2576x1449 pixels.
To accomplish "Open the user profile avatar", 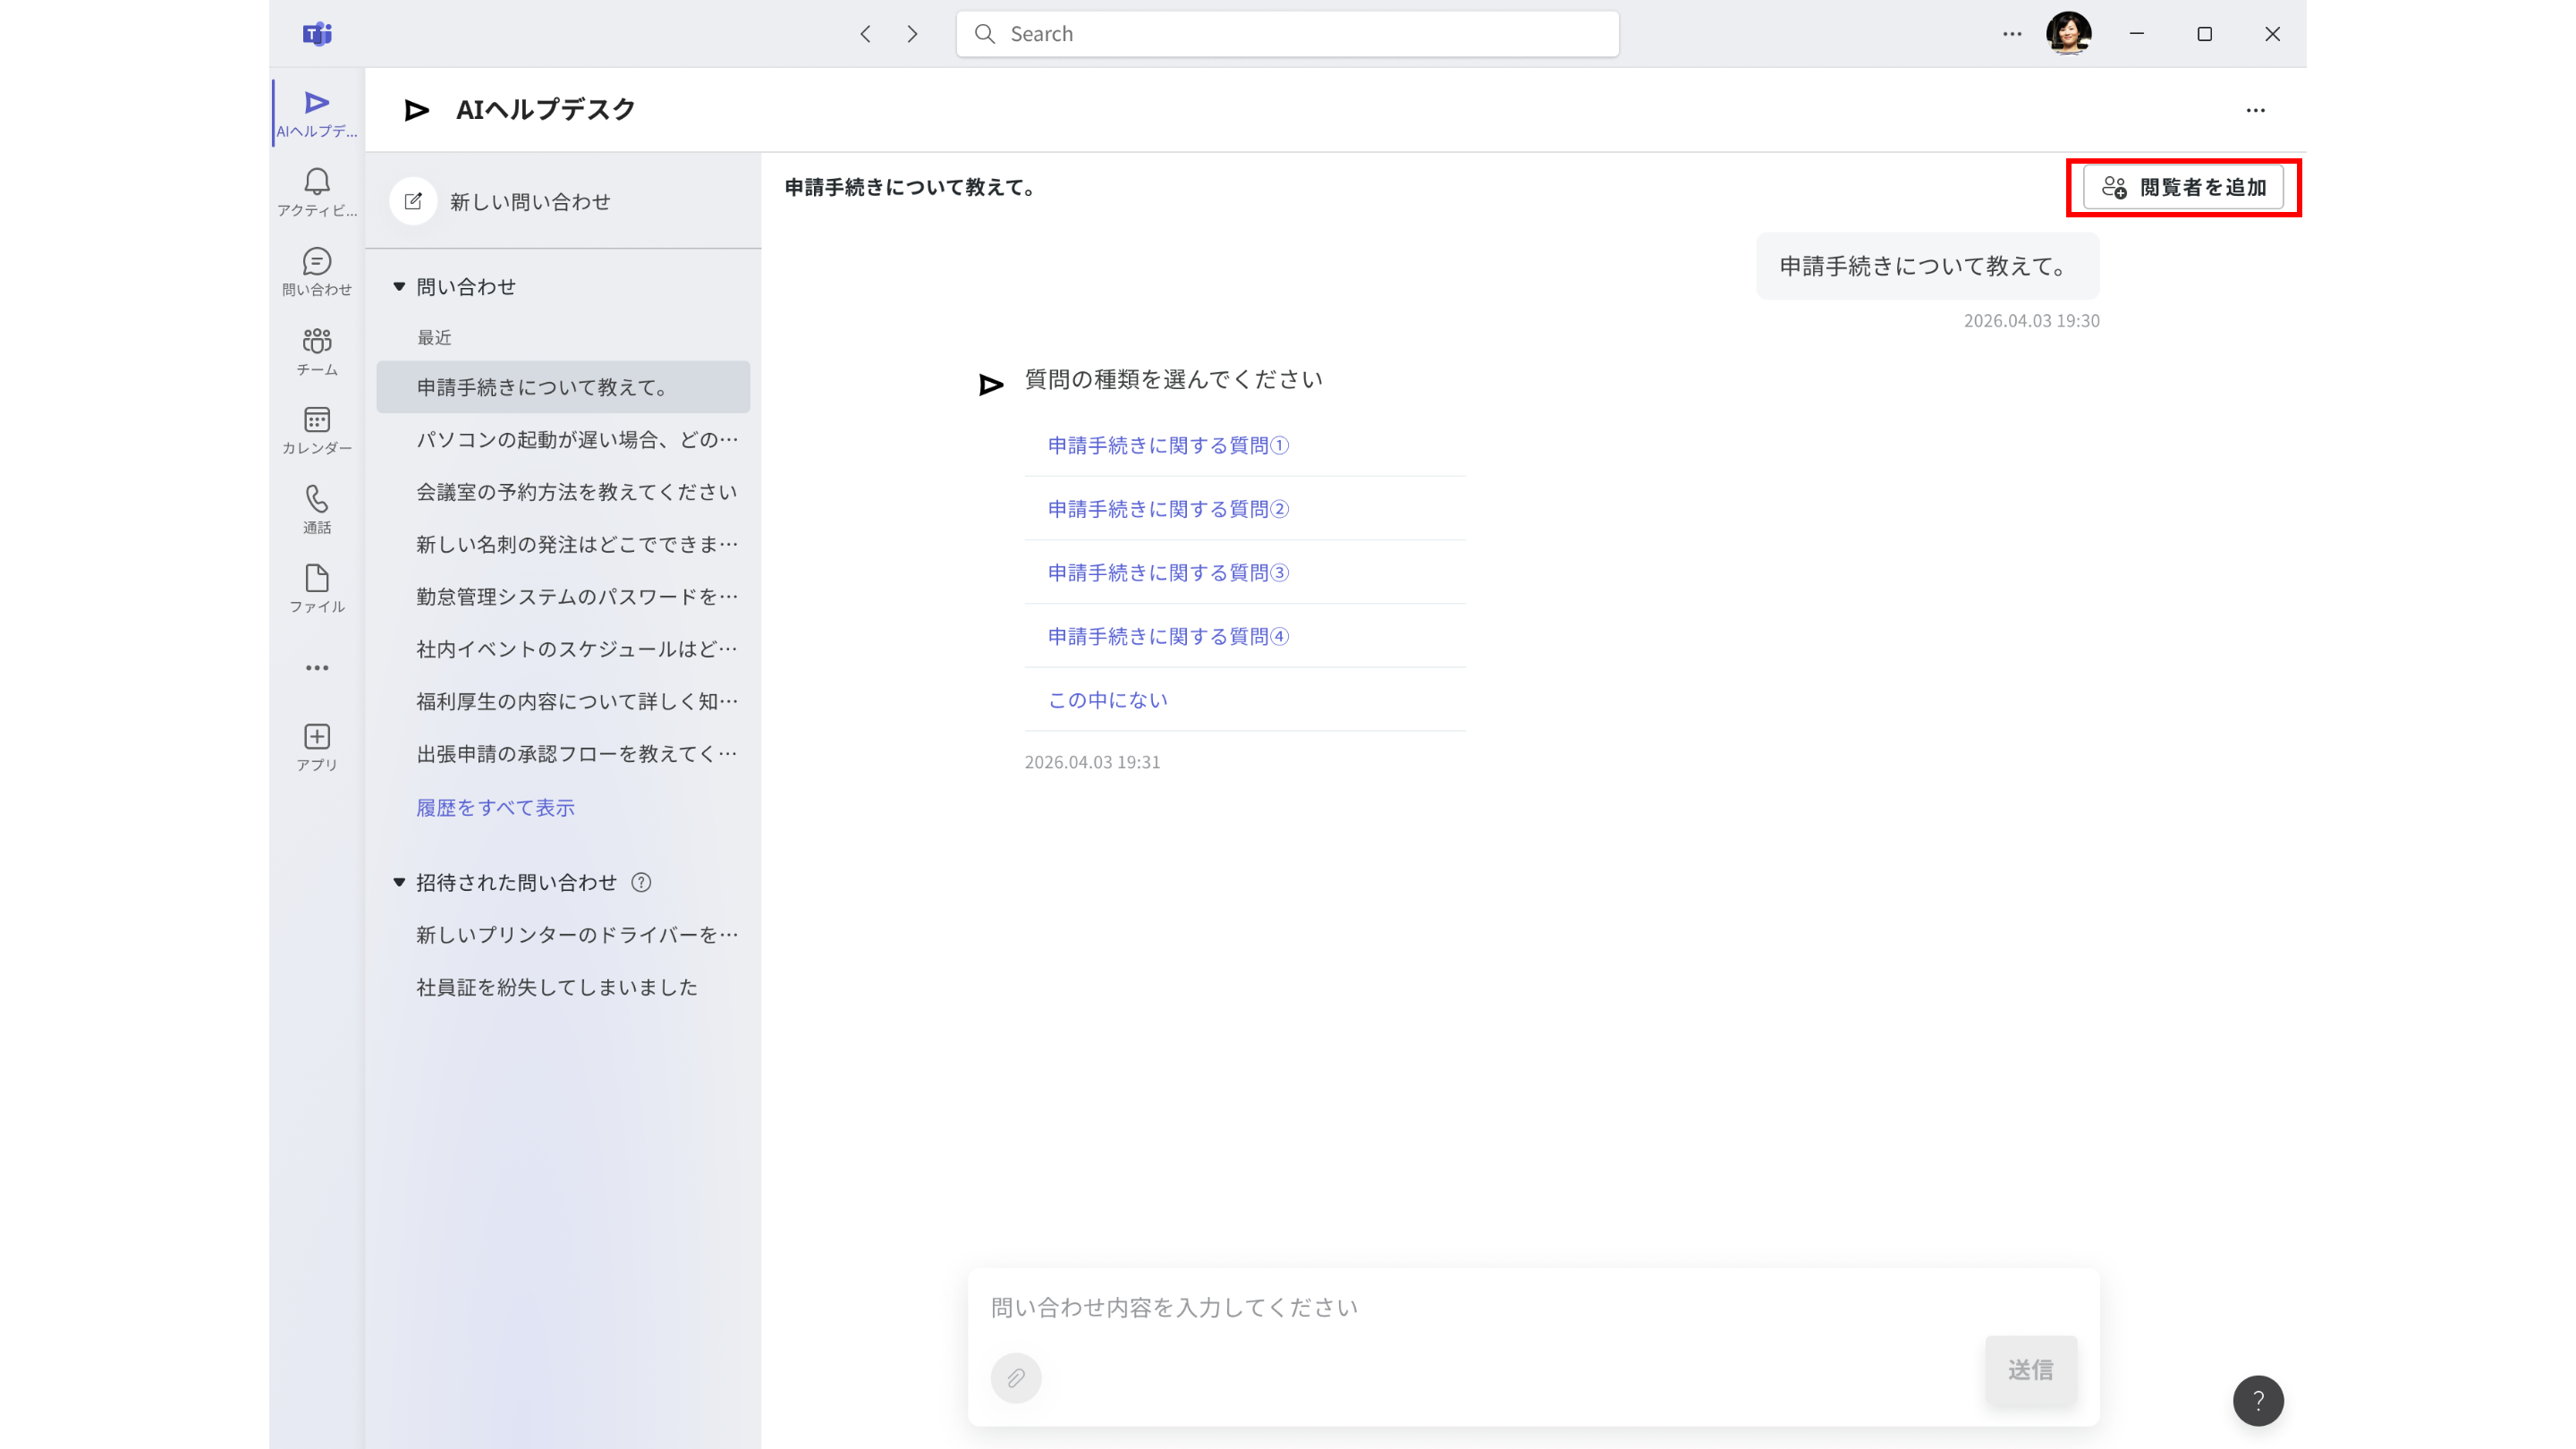I will point(2068,33).
